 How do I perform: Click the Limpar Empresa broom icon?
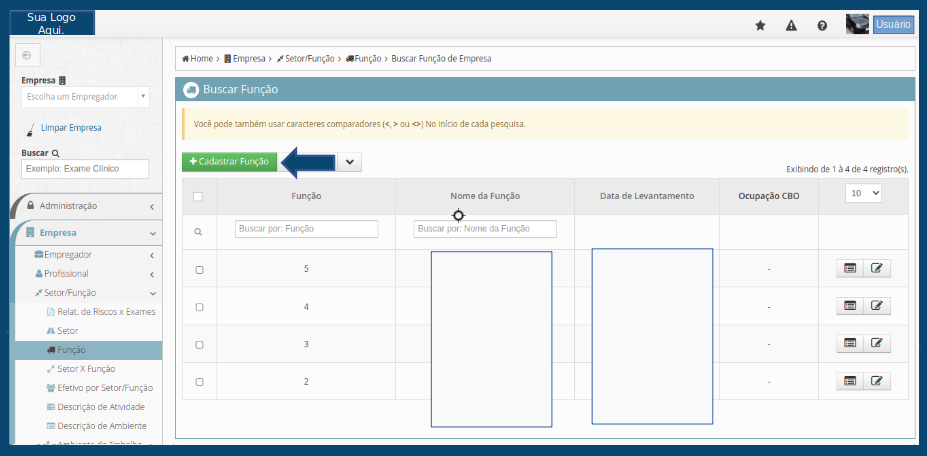pyautogui.click(x=30, y=130)
